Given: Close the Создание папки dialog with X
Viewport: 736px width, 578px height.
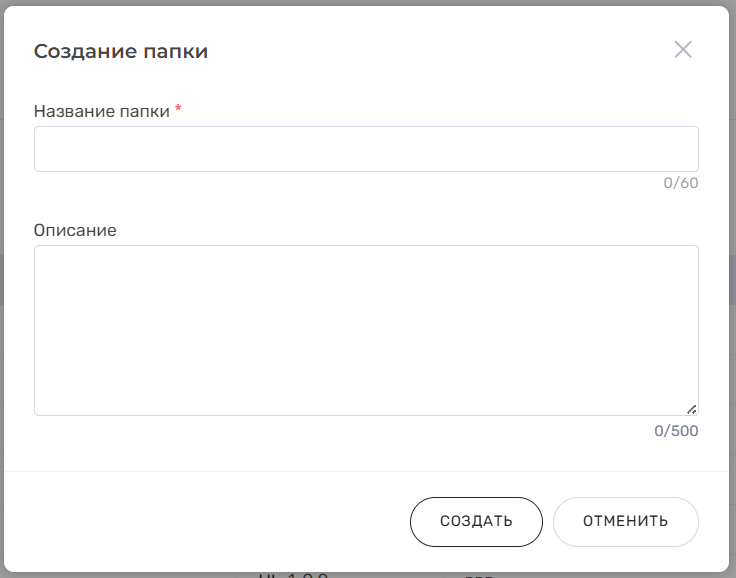Looking at the screenshot, I should pos(683,50).
